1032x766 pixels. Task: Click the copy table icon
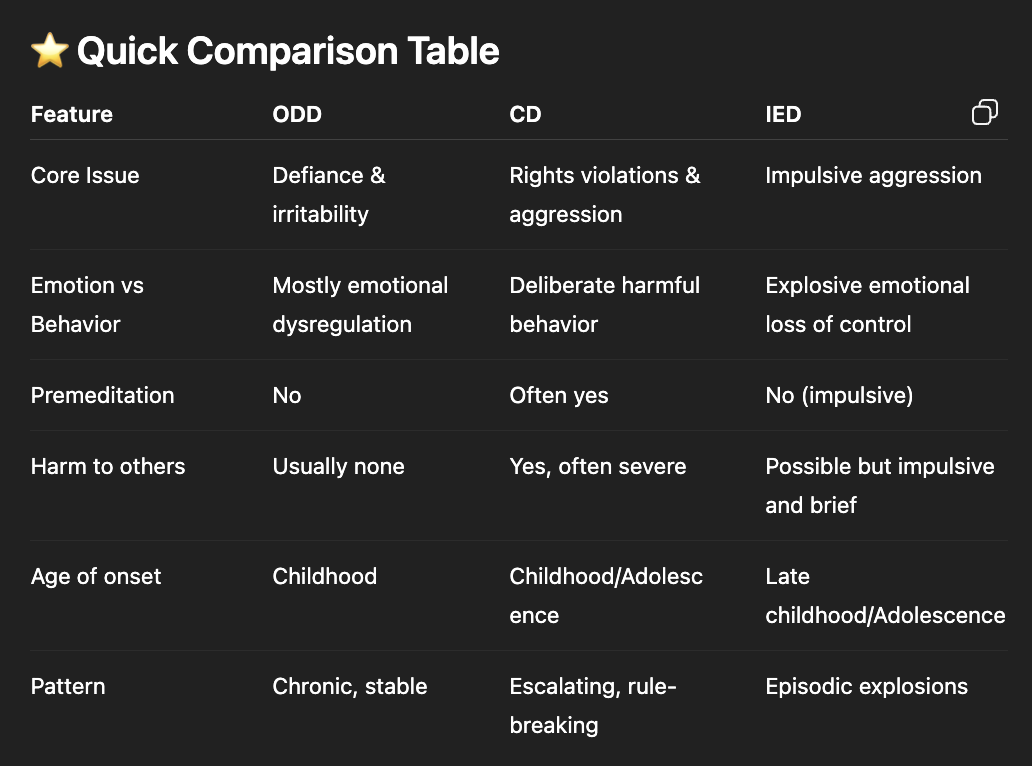pos(984,113)
